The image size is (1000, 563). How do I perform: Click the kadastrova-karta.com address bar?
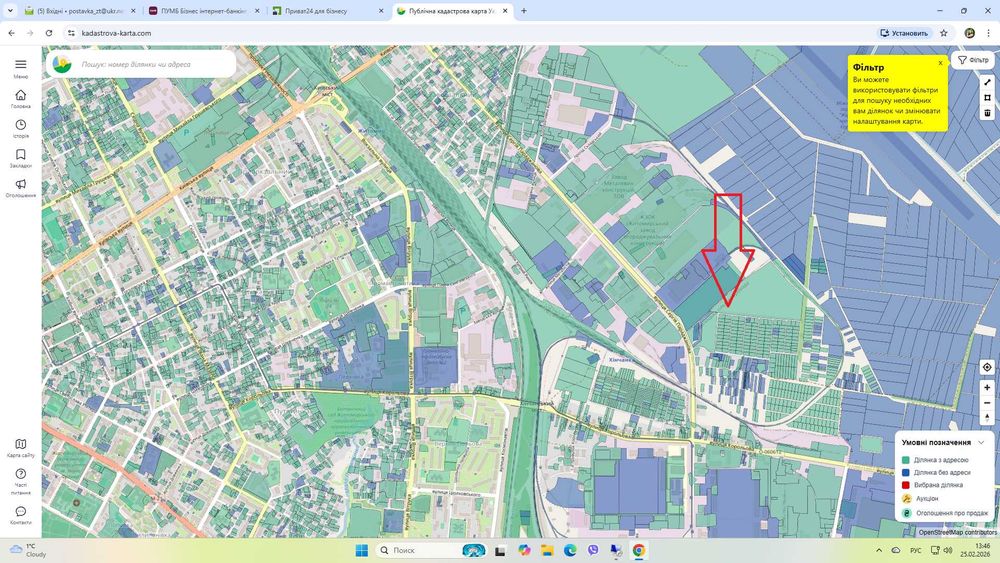116,33
